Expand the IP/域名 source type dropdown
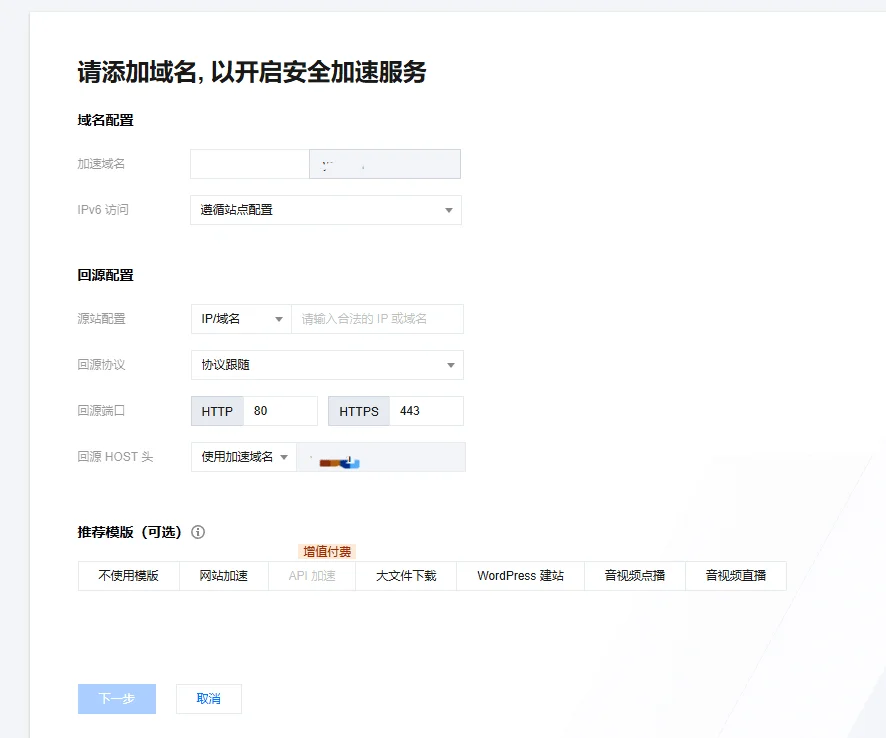Screen dimensions: 886x738 (x=241, y=319)
